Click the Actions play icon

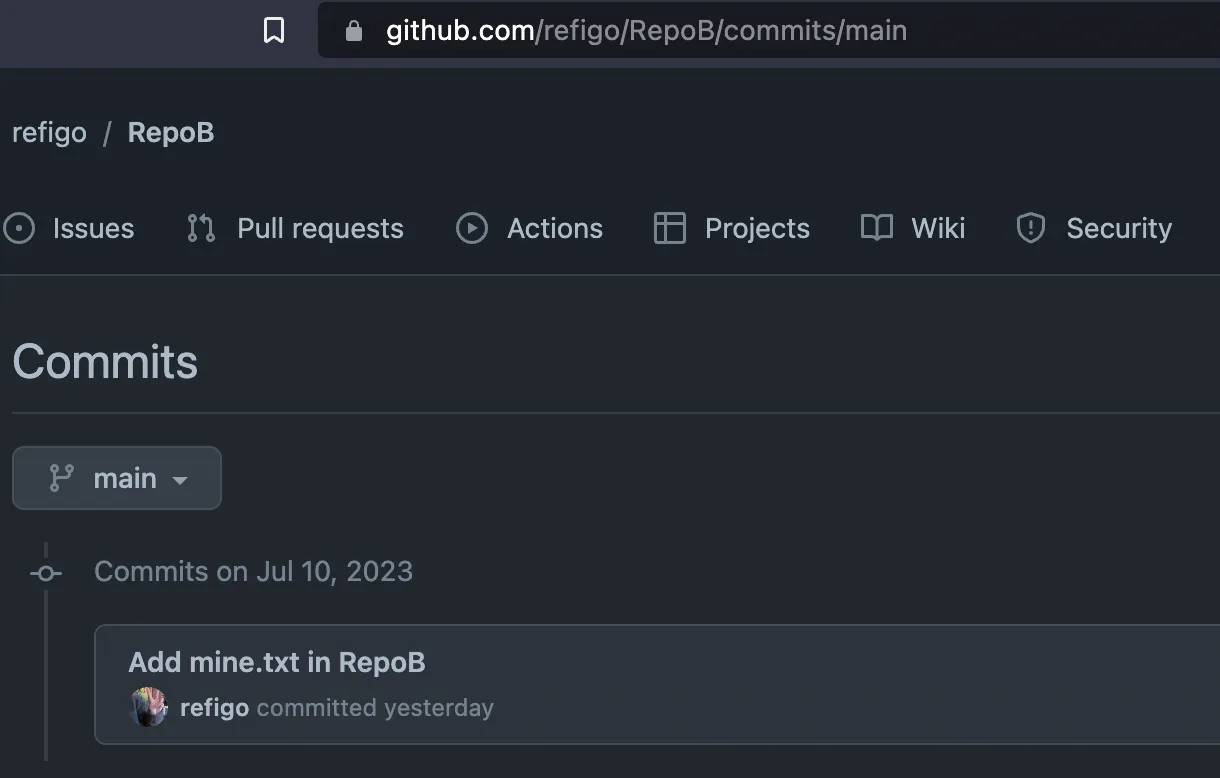[x=472, y=229]
